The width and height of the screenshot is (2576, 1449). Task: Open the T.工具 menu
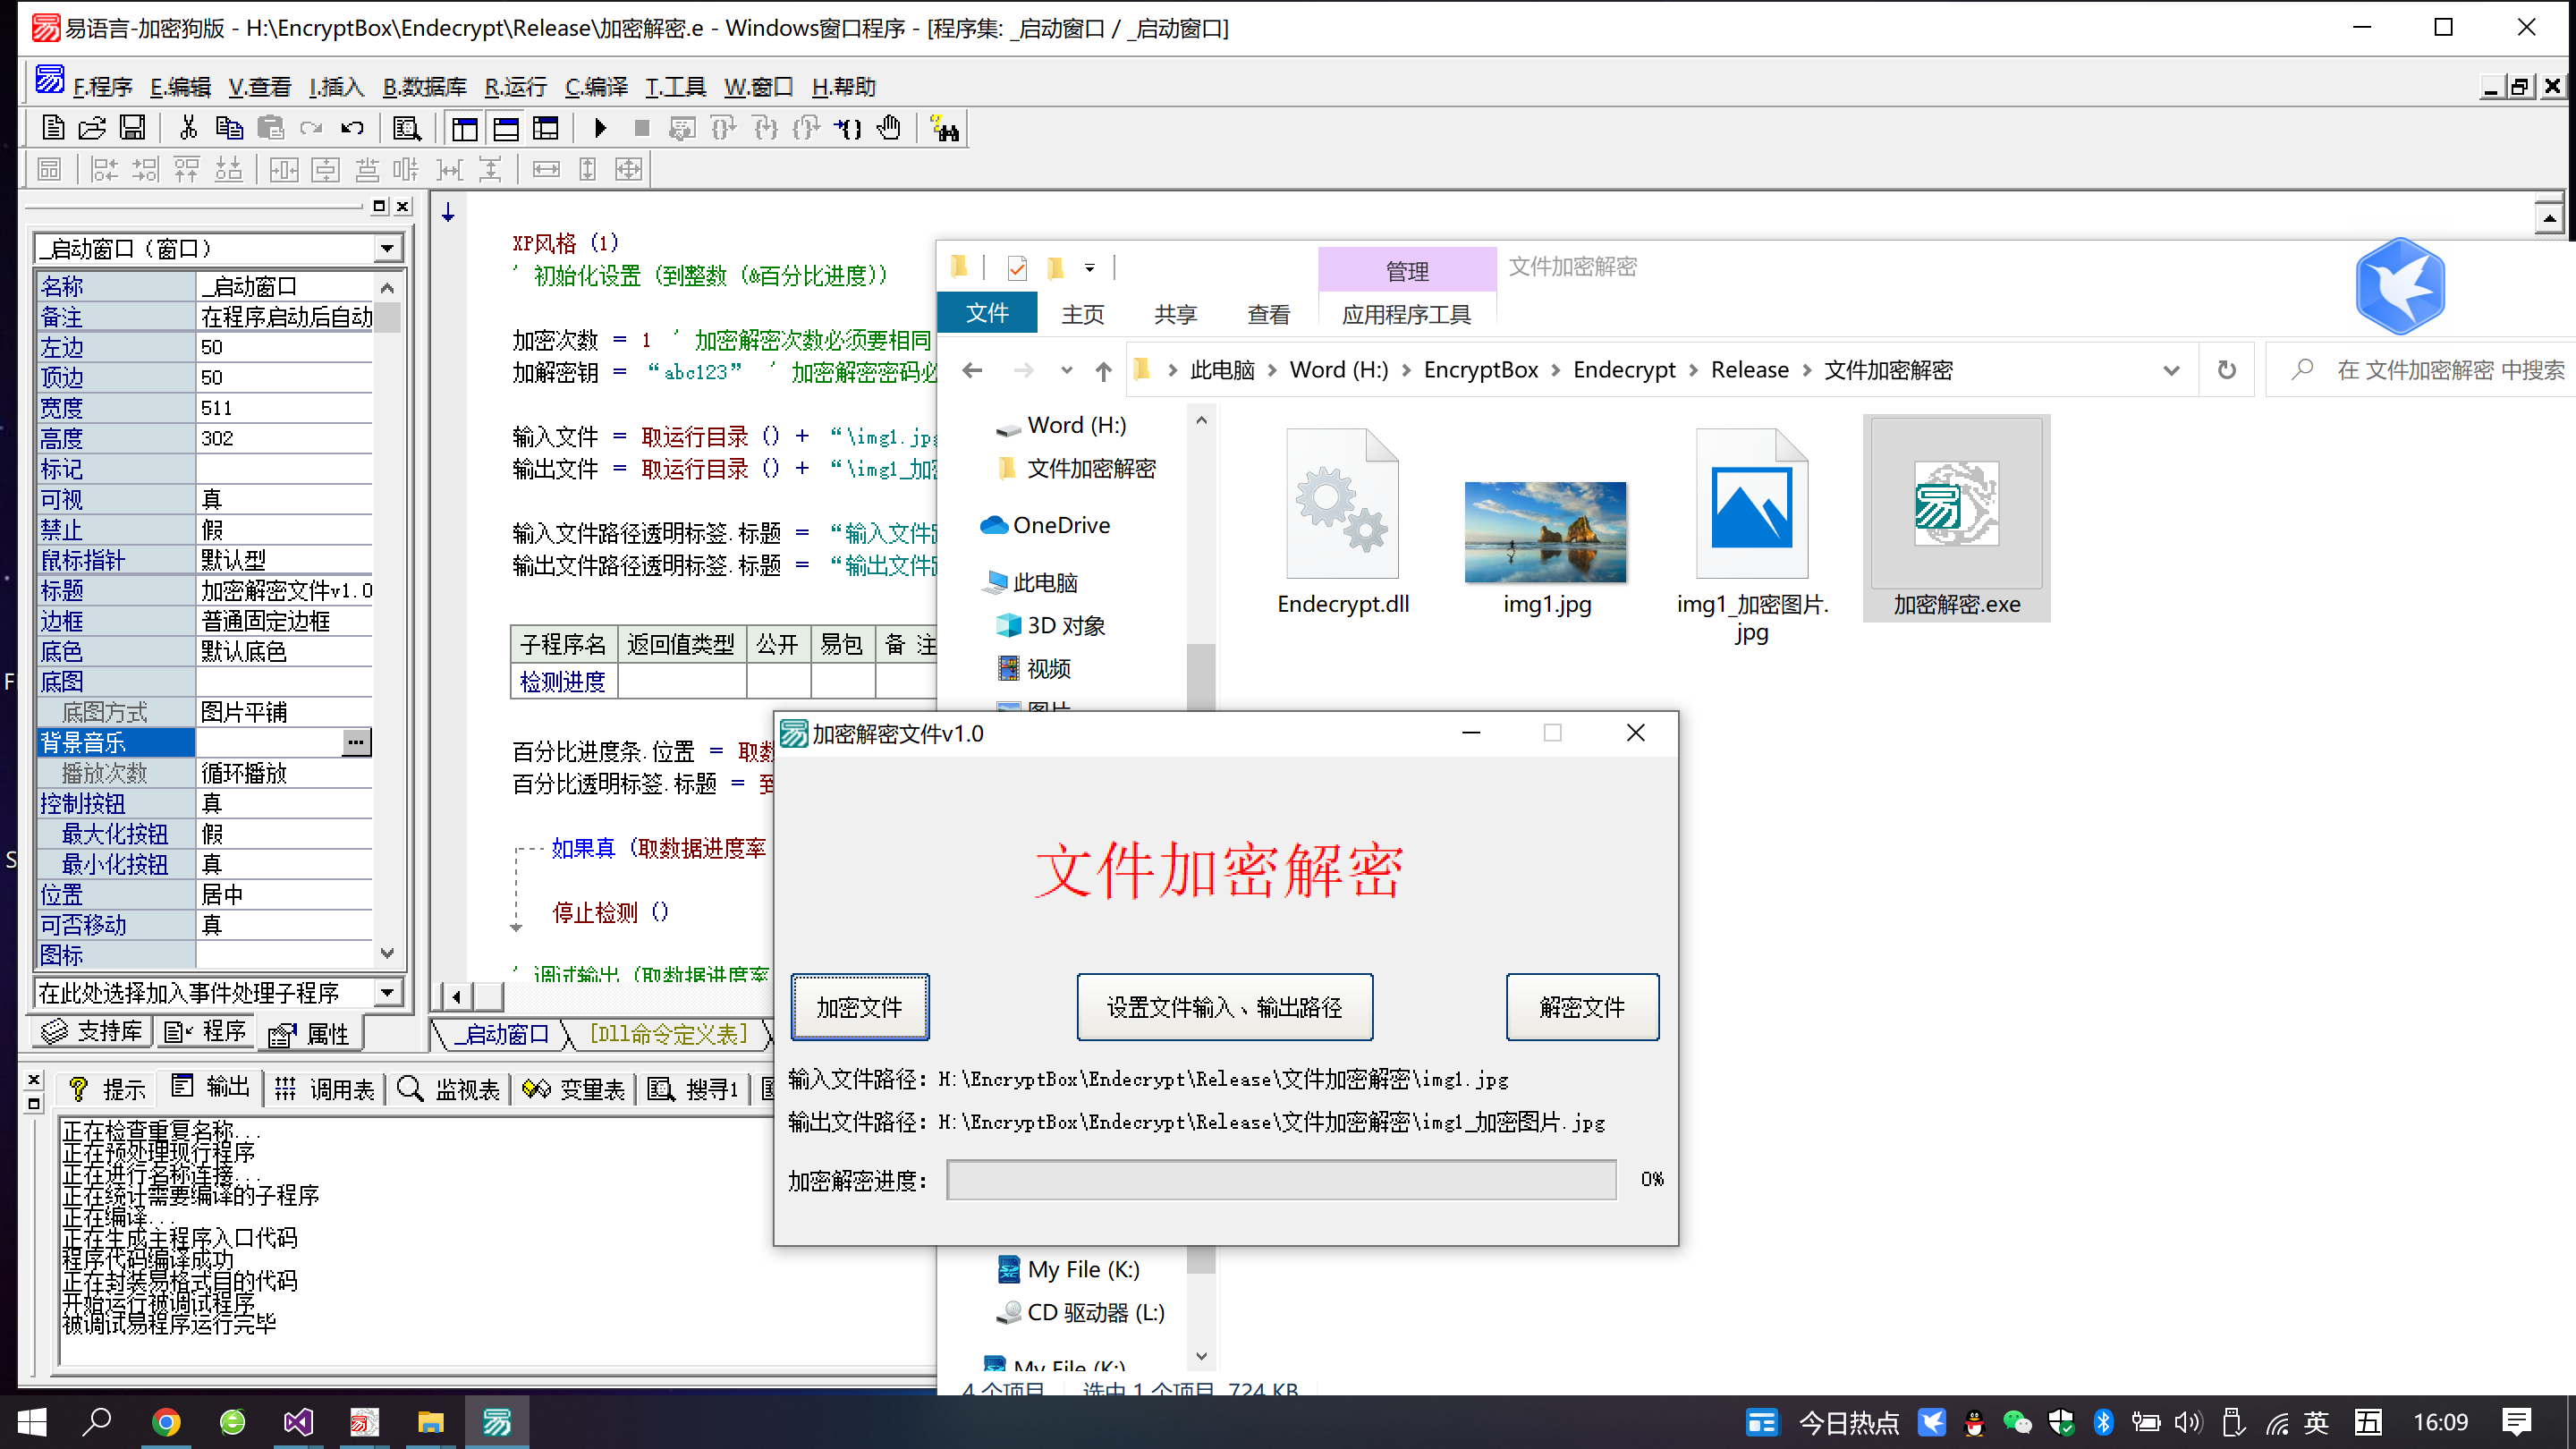675,87
